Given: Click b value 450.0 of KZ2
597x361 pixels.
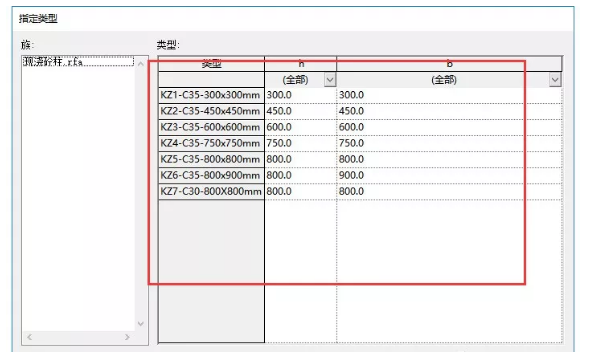Looking at the screenshot, I should point(449,111).
